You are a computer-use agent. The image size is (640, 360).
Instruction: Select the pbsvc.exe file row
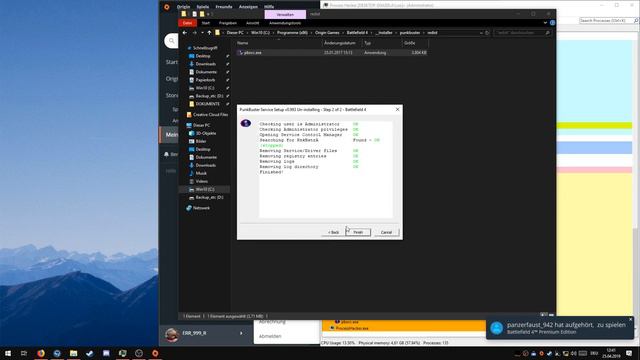[331, 53]
